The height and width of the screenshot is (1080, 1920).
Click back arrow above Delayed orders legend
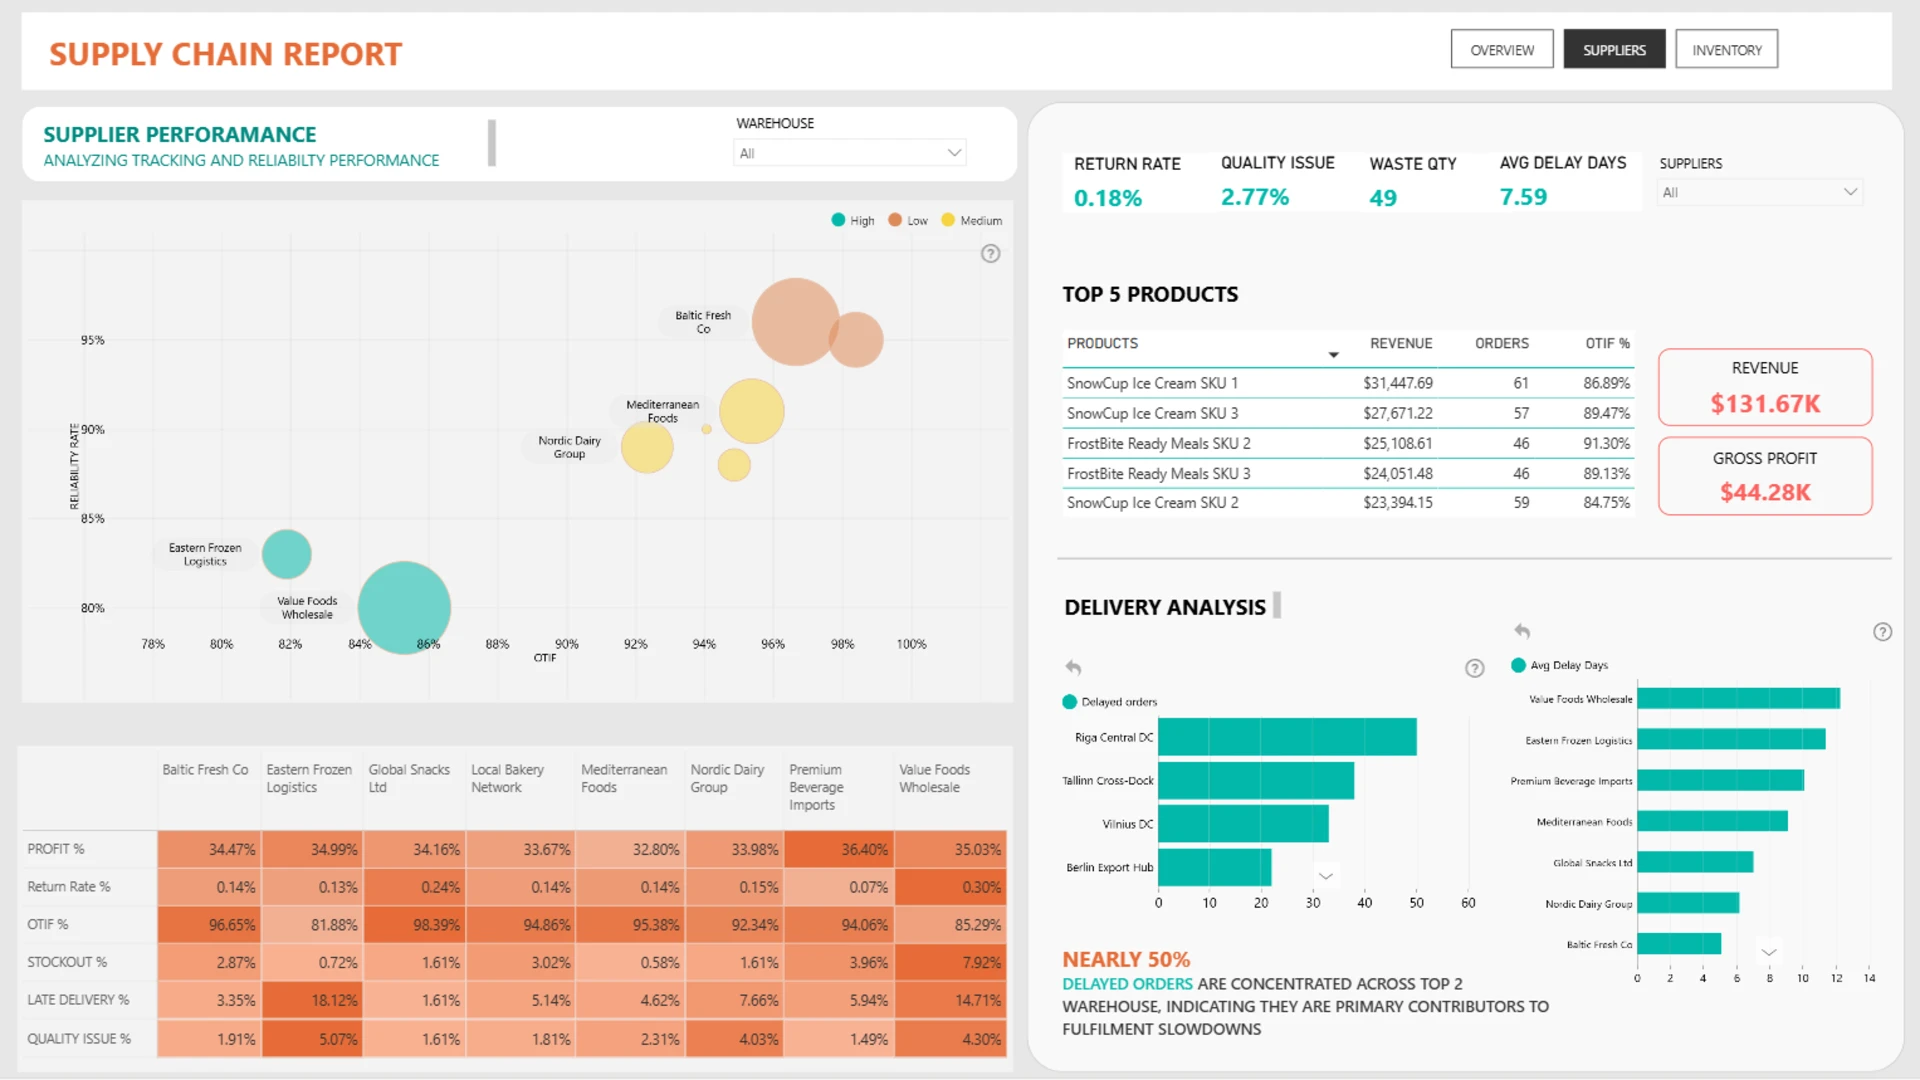pyautogui.click(x=1073, y=667)
